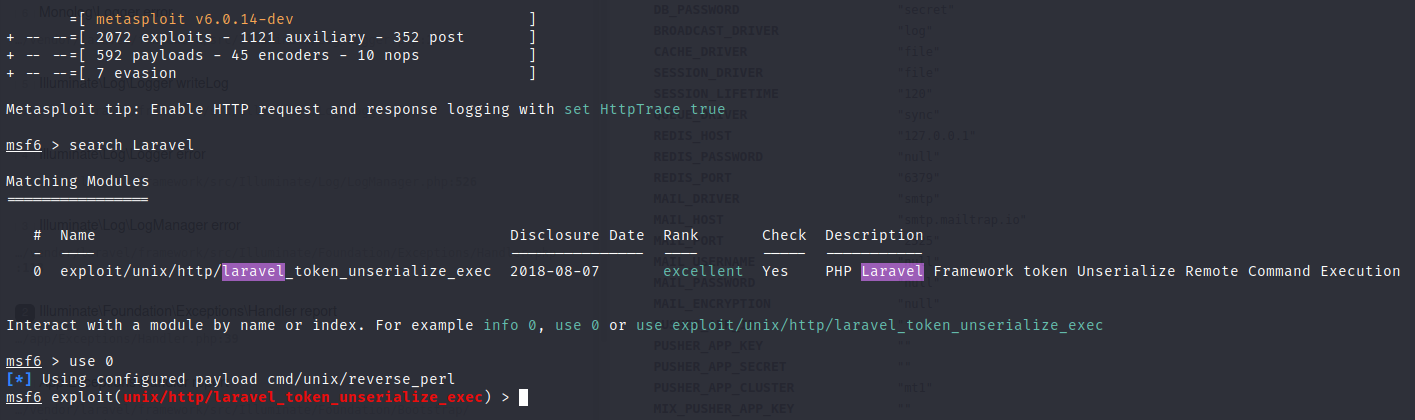Click the 'Rank' column header
Screen dimensions: 1415x420
pos(680,236)
